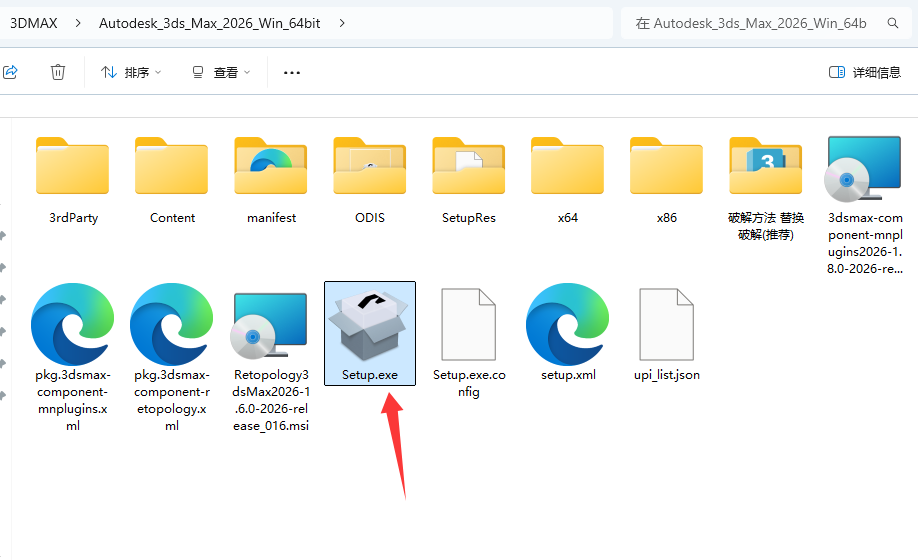The width and height of the screenshot is (918, 560).
Task: Open the SetupRes folder icon
Action: pos(468,166)
